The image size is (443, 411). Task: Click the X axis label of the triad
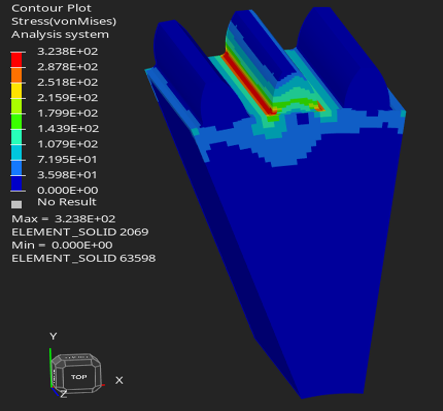[119, 380]
